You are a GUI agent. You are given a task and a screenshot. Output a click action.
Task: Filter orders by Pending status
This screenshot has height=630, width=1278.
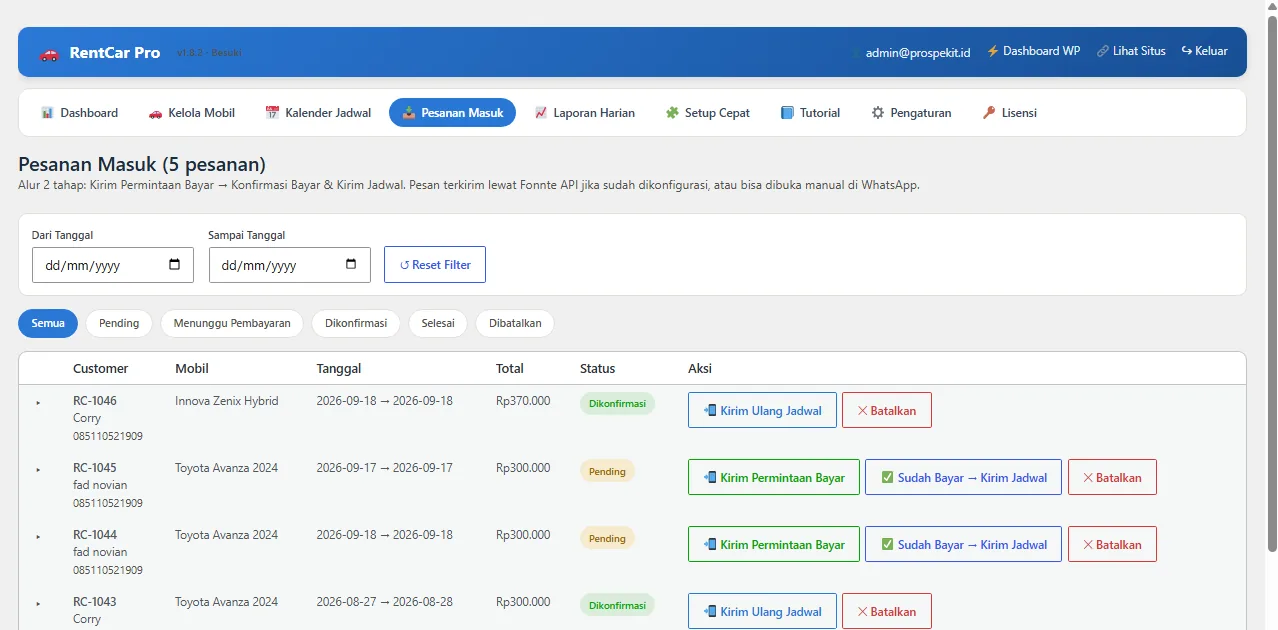pyautogui.click(x=119, y=323)
